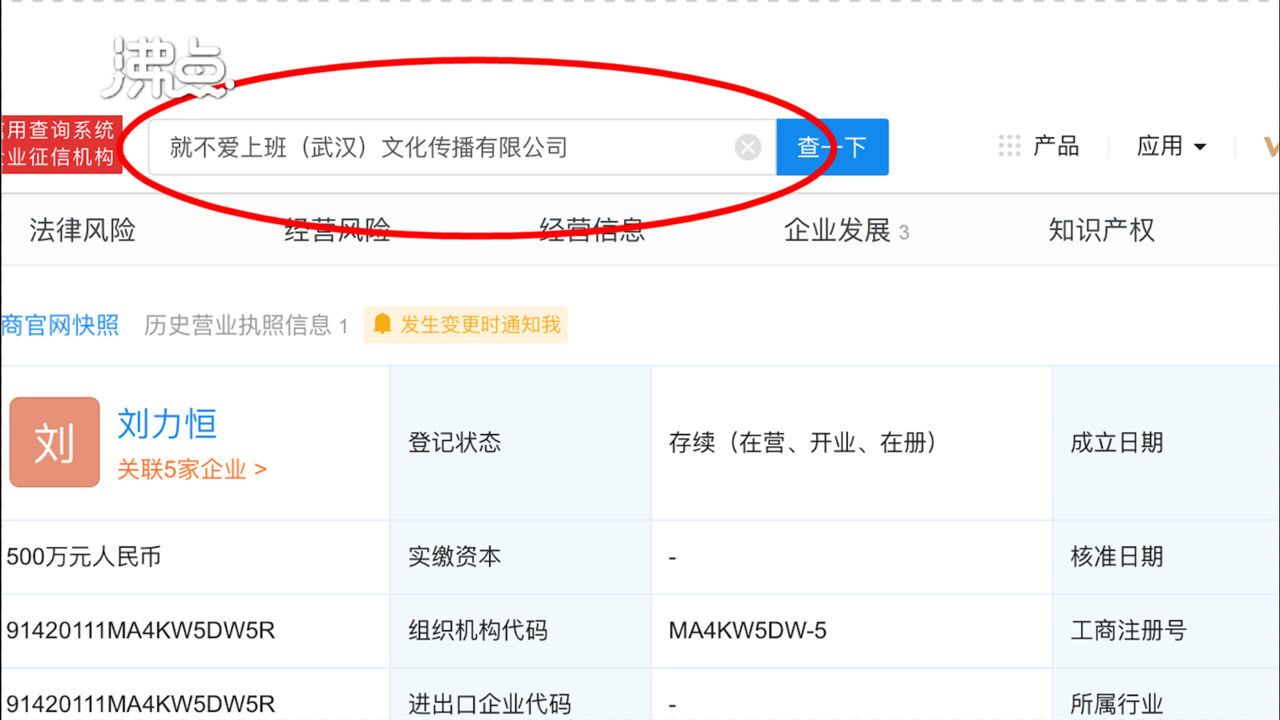Expand the 应用 dropdown
Viewport: 1280px width, 720px height.
(x=1171, y=147)
